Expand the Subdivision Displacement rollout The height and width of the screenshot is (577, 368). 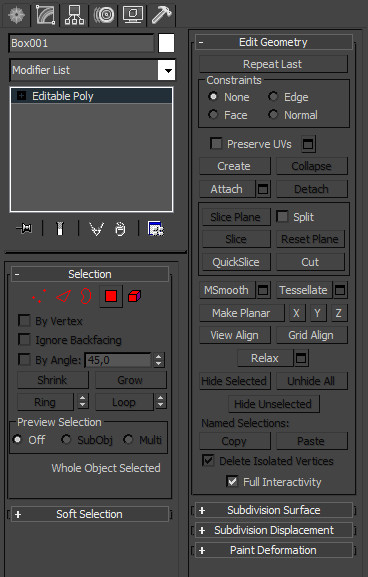click(x=274, y=530)
